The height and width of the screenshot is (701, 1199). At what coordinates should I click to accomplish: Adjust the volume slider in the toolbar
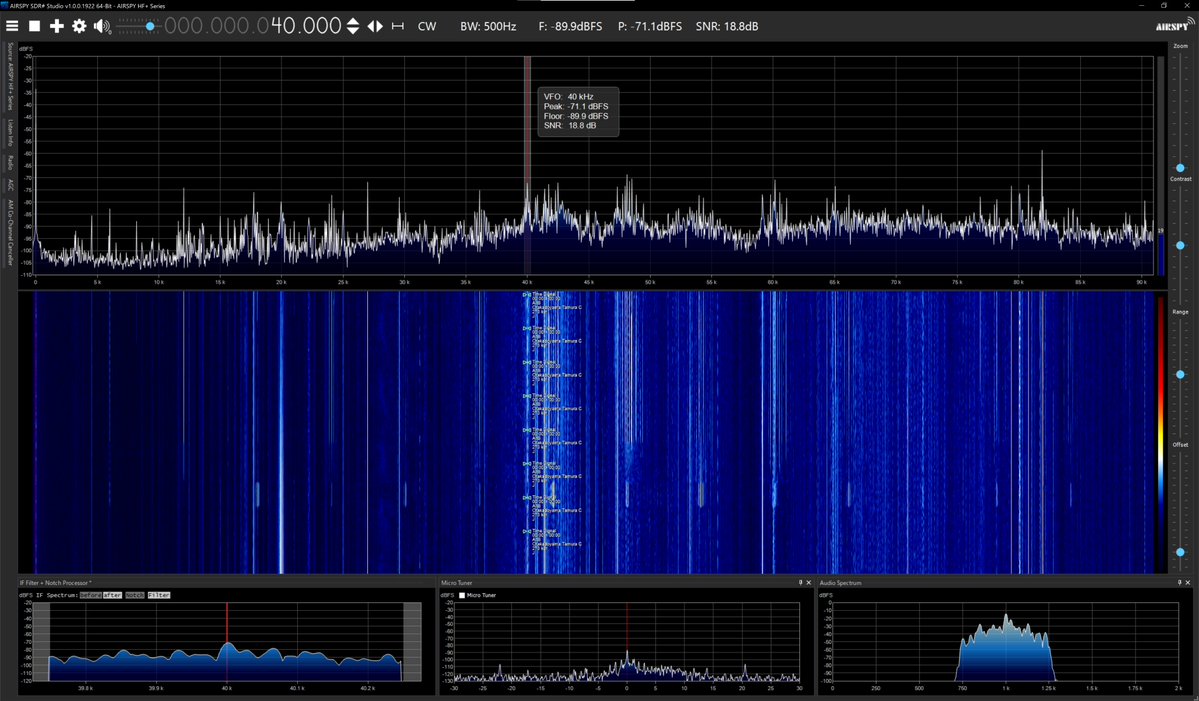pos(148,25)
